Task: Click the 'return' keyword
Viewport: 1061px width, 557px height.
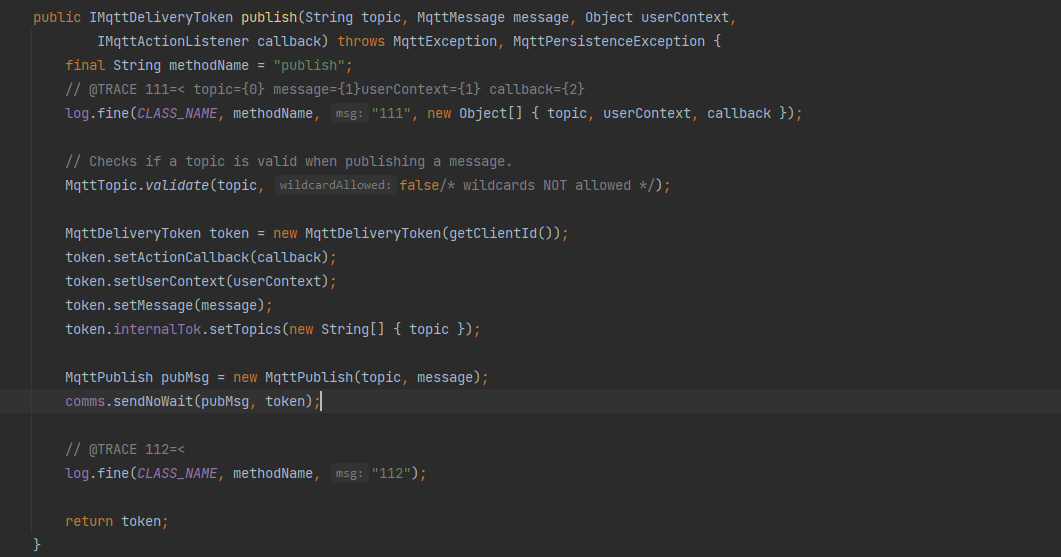Action: pyautogui.click(x=89, y=522)
